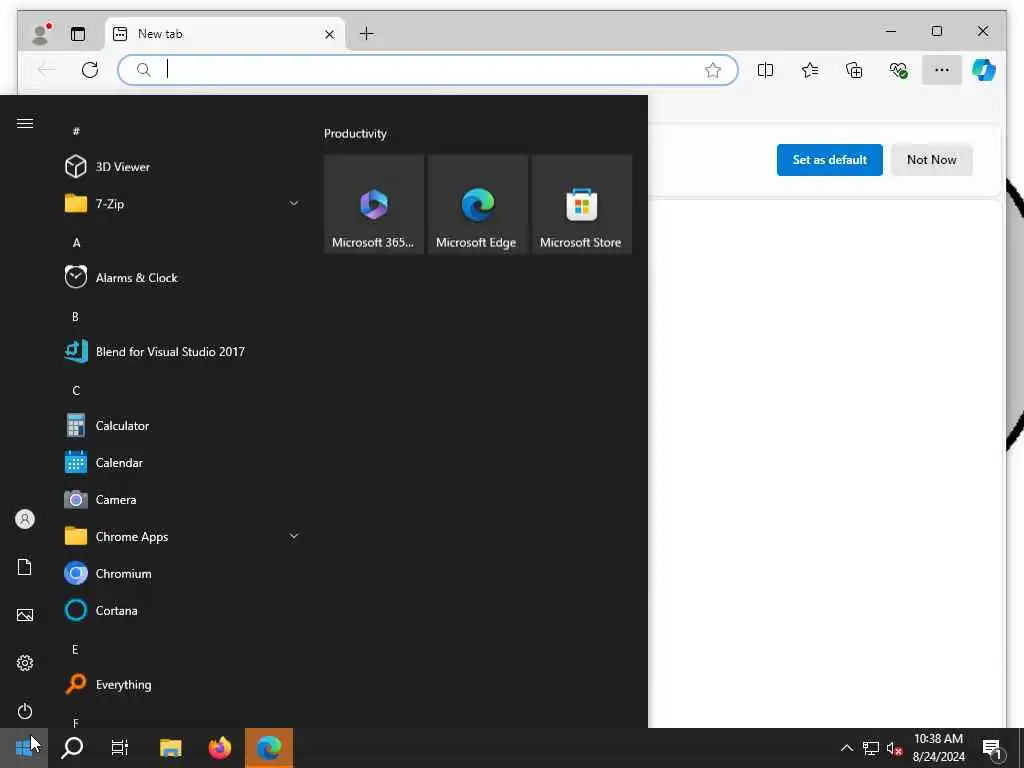Click Set as default button in Edge
Image resolution: width=1024 pixels, height=768 pixels.
(x=829, y=160)
